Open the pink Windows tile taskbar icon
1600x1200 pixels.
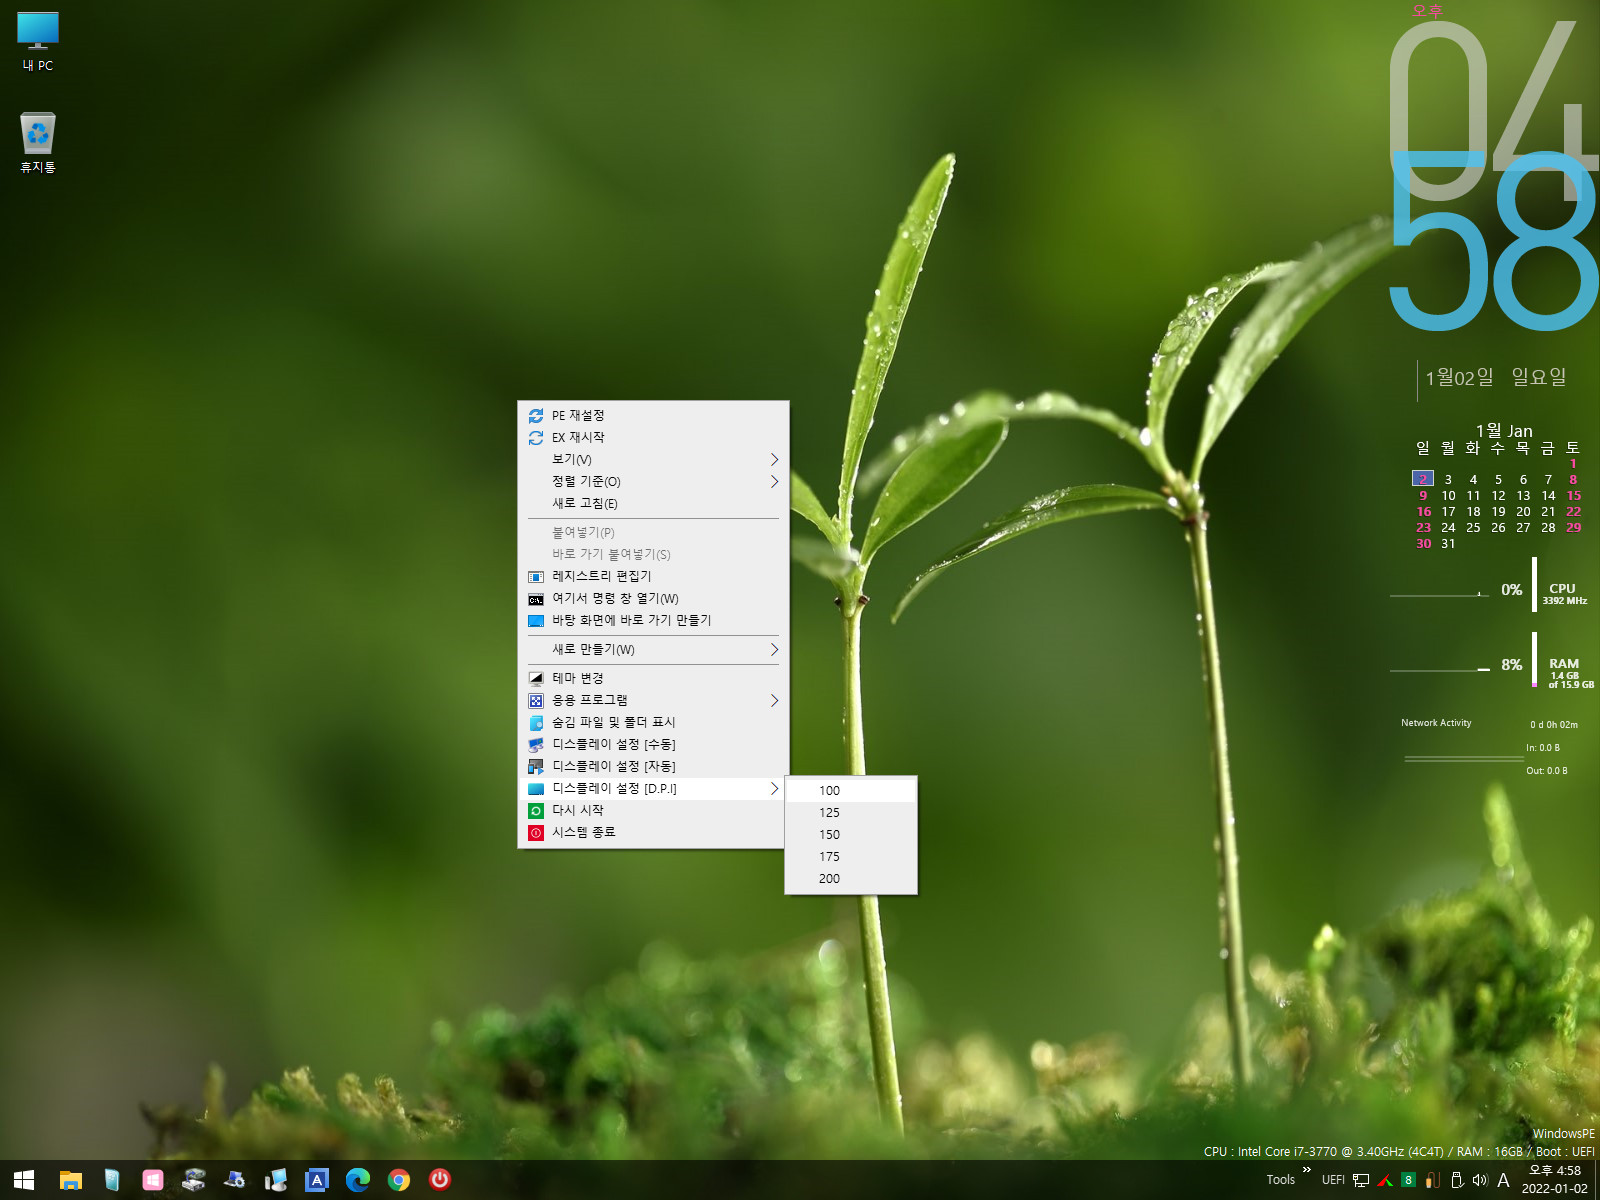[152, 1180]
